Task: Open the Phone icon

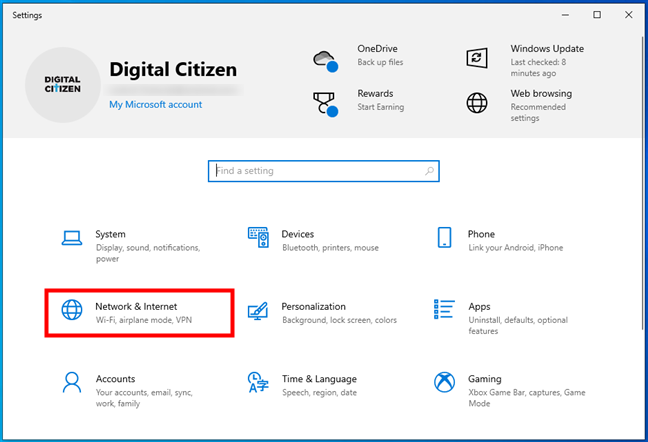Action: coord(444,238)
